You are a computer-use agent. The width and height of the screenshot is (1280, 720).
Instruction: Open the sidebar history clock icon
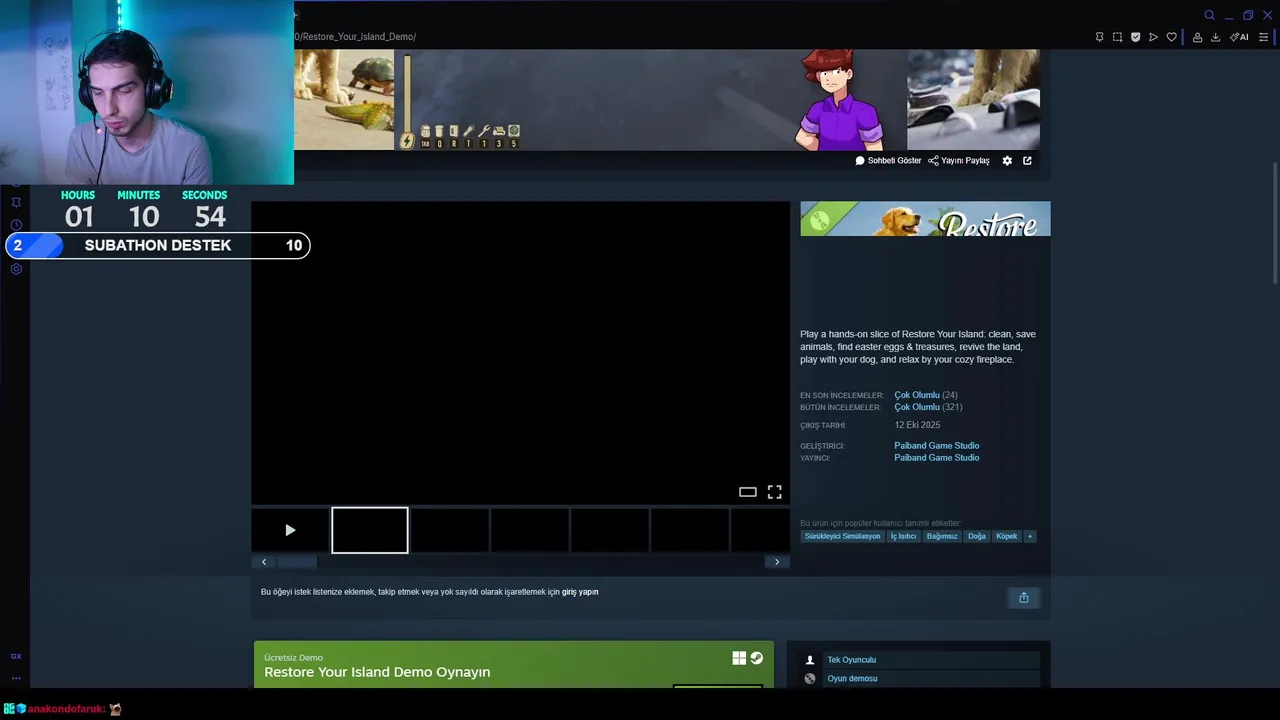coord(16,225)
